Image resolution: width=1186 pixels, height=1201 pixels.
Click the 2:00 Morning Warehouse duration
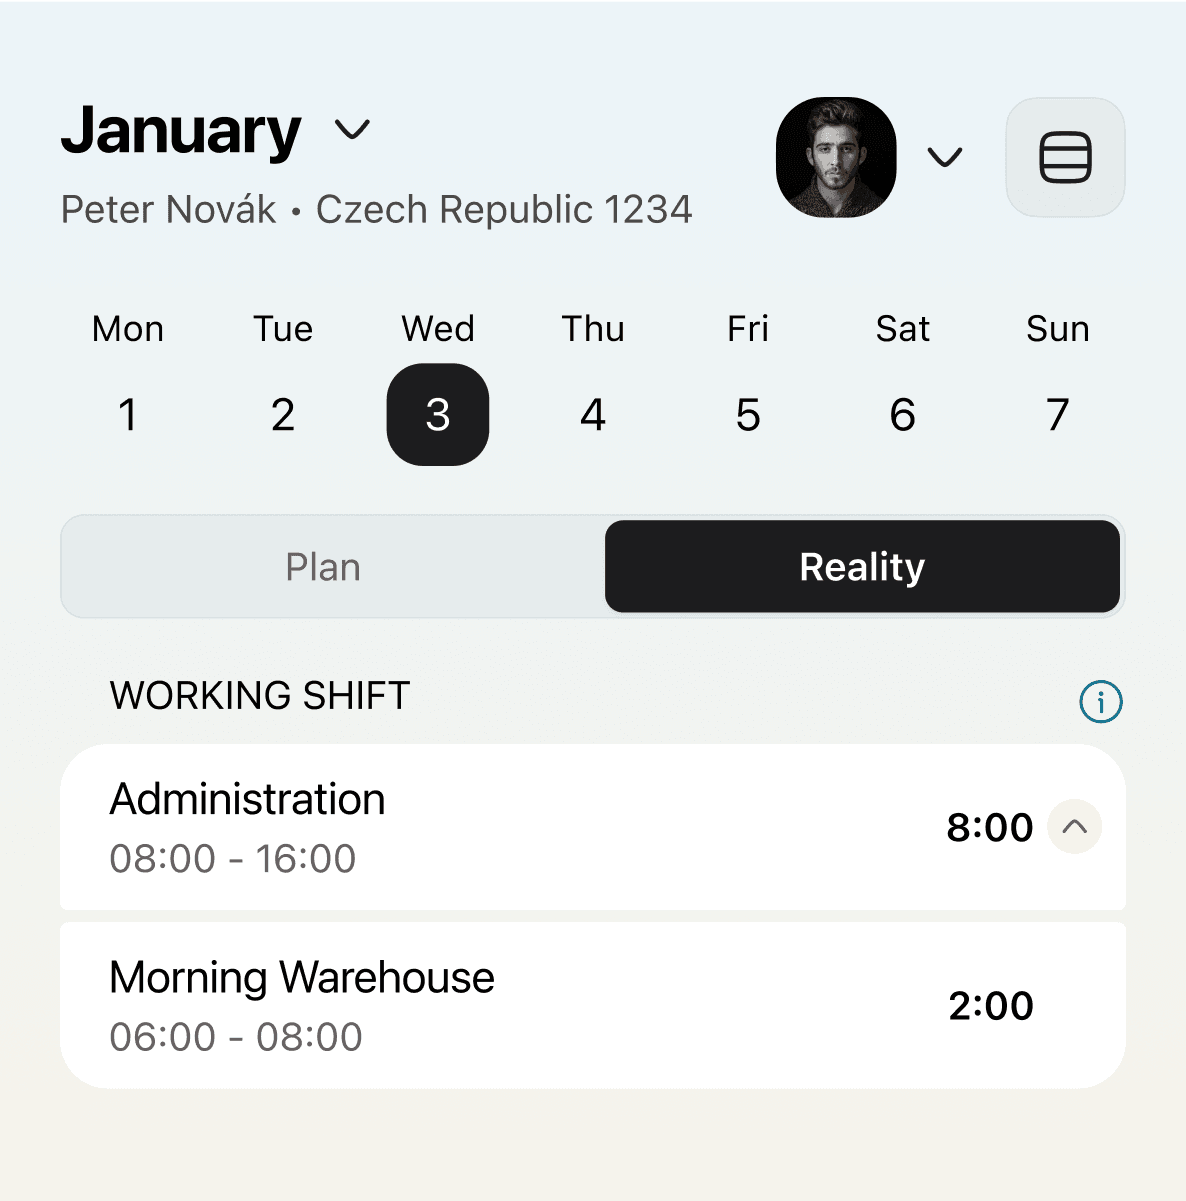[991, 1005]
